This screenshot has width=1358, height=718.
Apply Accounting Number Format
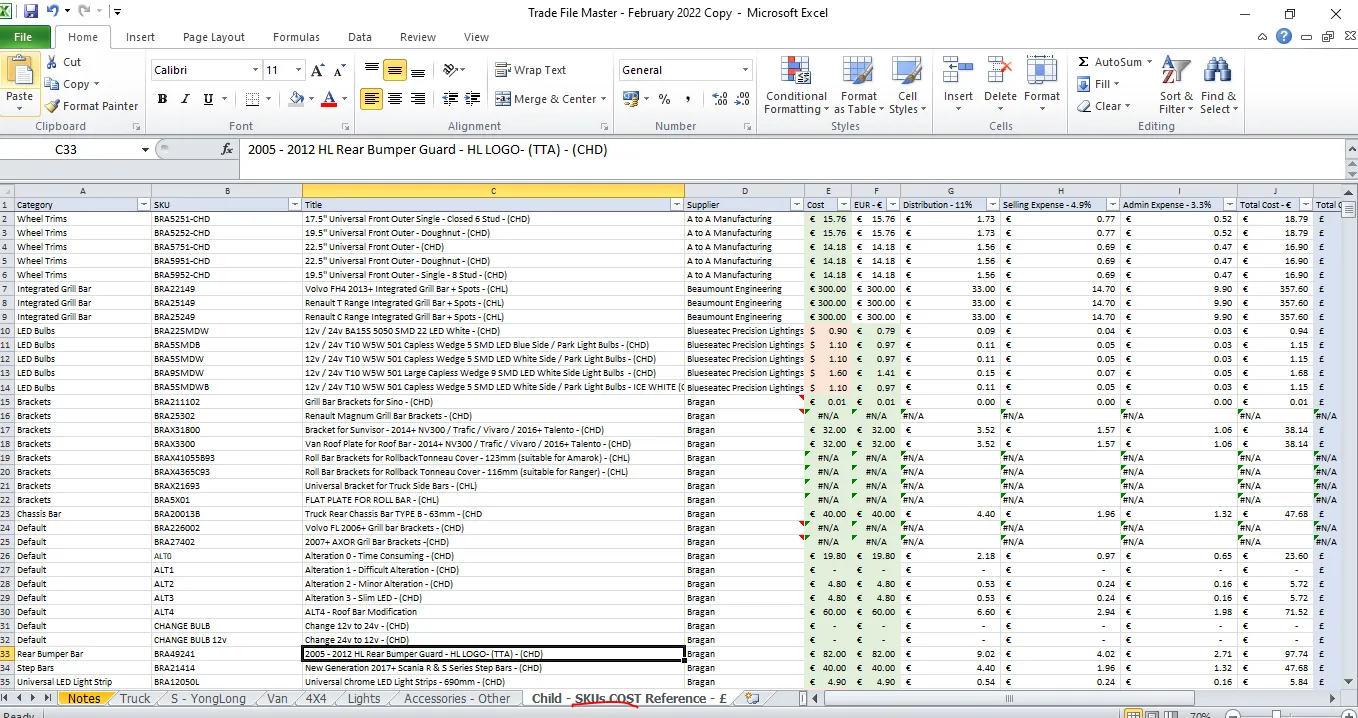tap(630, 99)
